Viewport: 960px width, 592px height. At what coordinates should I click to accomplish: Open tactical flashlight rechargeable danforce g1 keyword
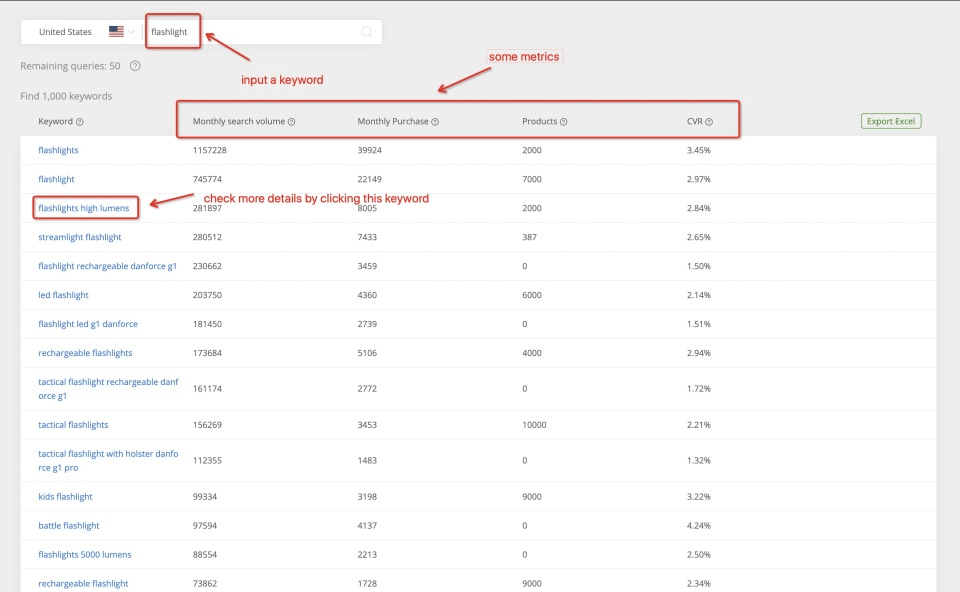[x=108, y=389]
